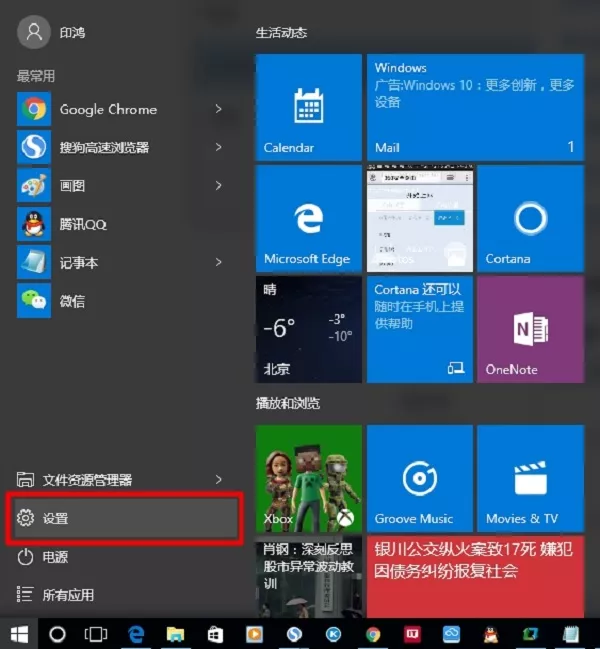Launch the Groove Music tile
Image resolution: width=600 pixels, height=649 pixels.
[420, 478]
